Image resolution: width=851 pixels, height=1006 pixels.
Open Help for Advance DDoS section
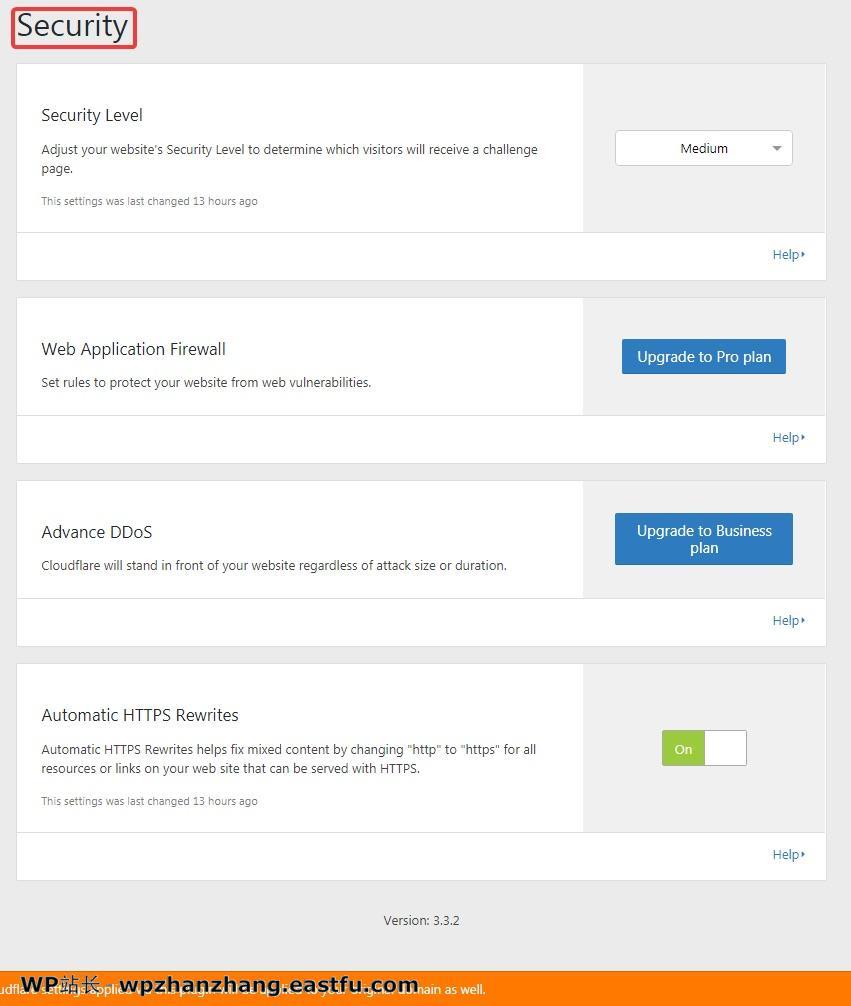(x=788, y=621)
